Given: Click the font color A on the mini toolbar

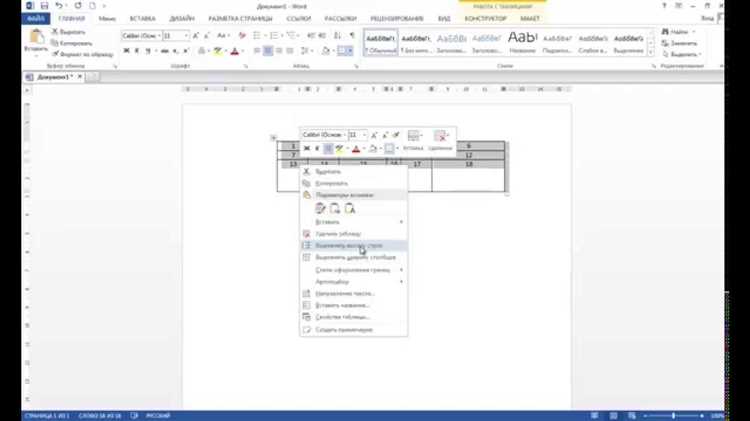Looking at the screenshot, I should [356, 149].
